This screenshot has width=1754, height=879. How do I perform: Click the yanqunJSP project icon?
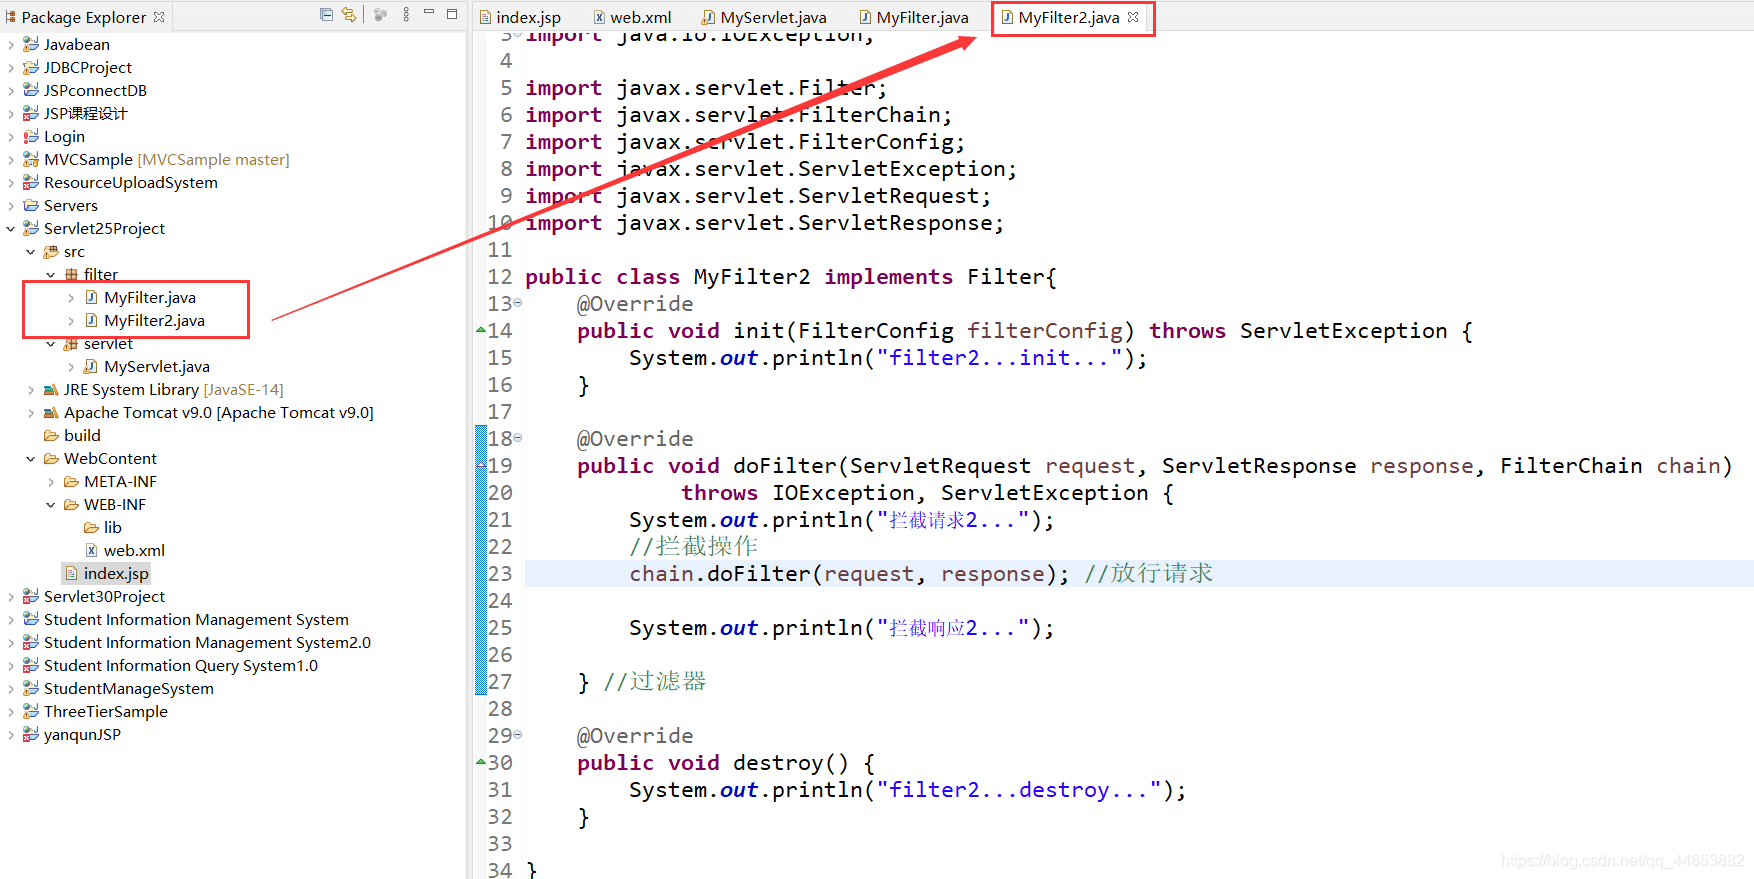pyautogui.click(x=31, y=734)
